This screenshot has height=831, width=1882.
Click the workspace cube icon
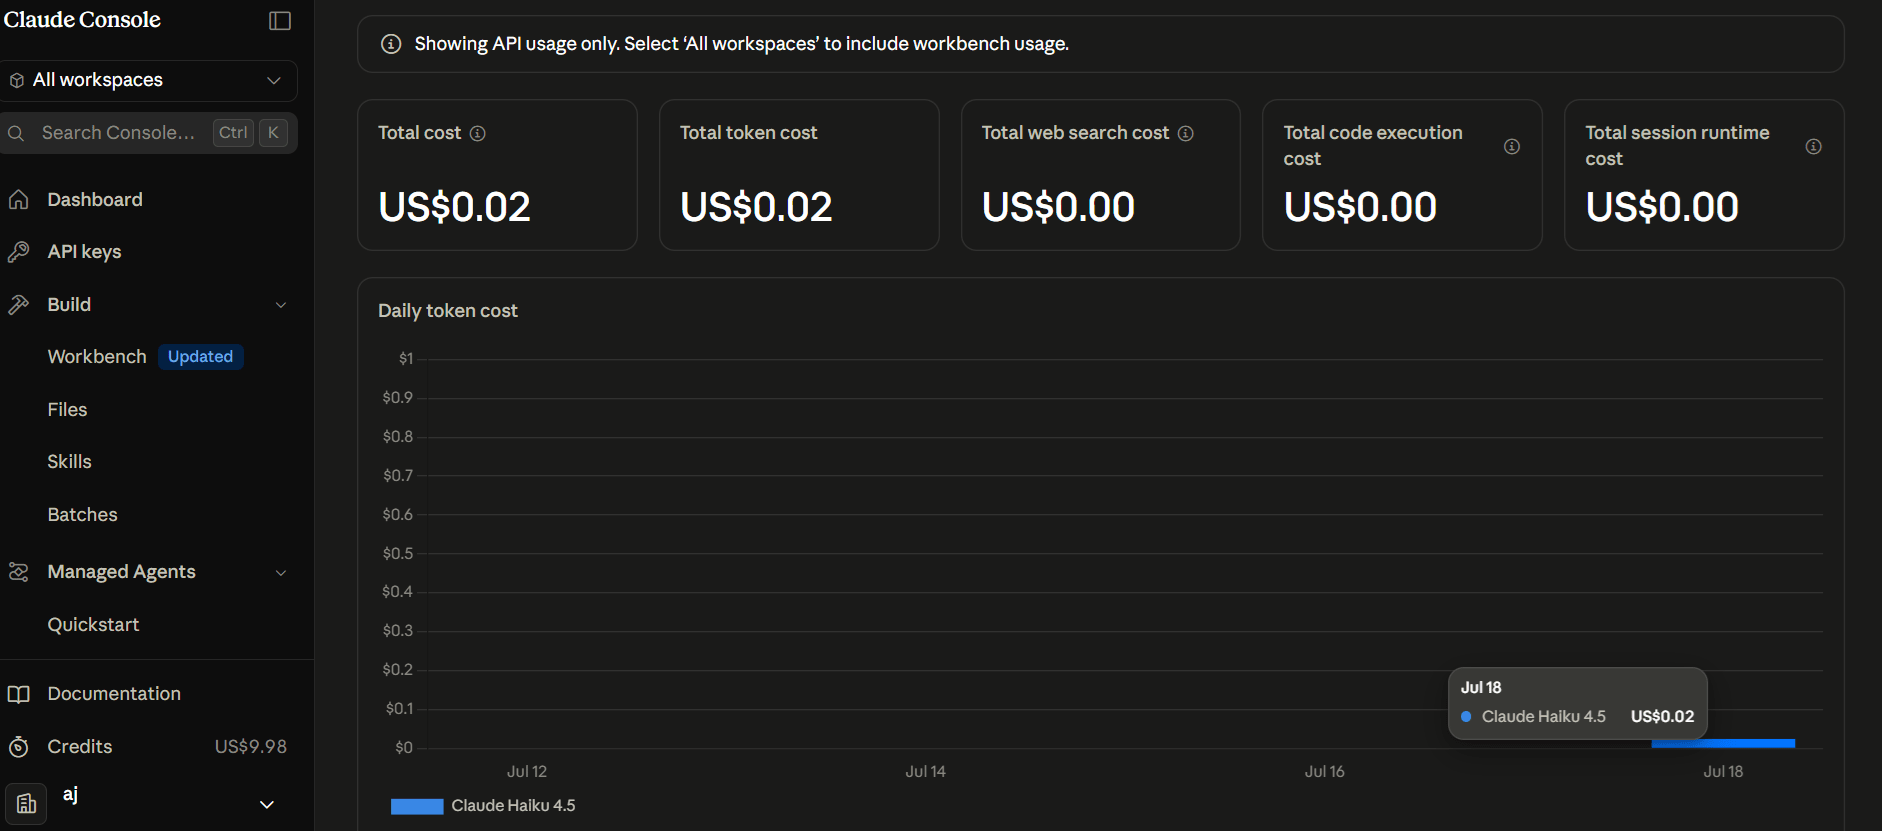(17, 80)
